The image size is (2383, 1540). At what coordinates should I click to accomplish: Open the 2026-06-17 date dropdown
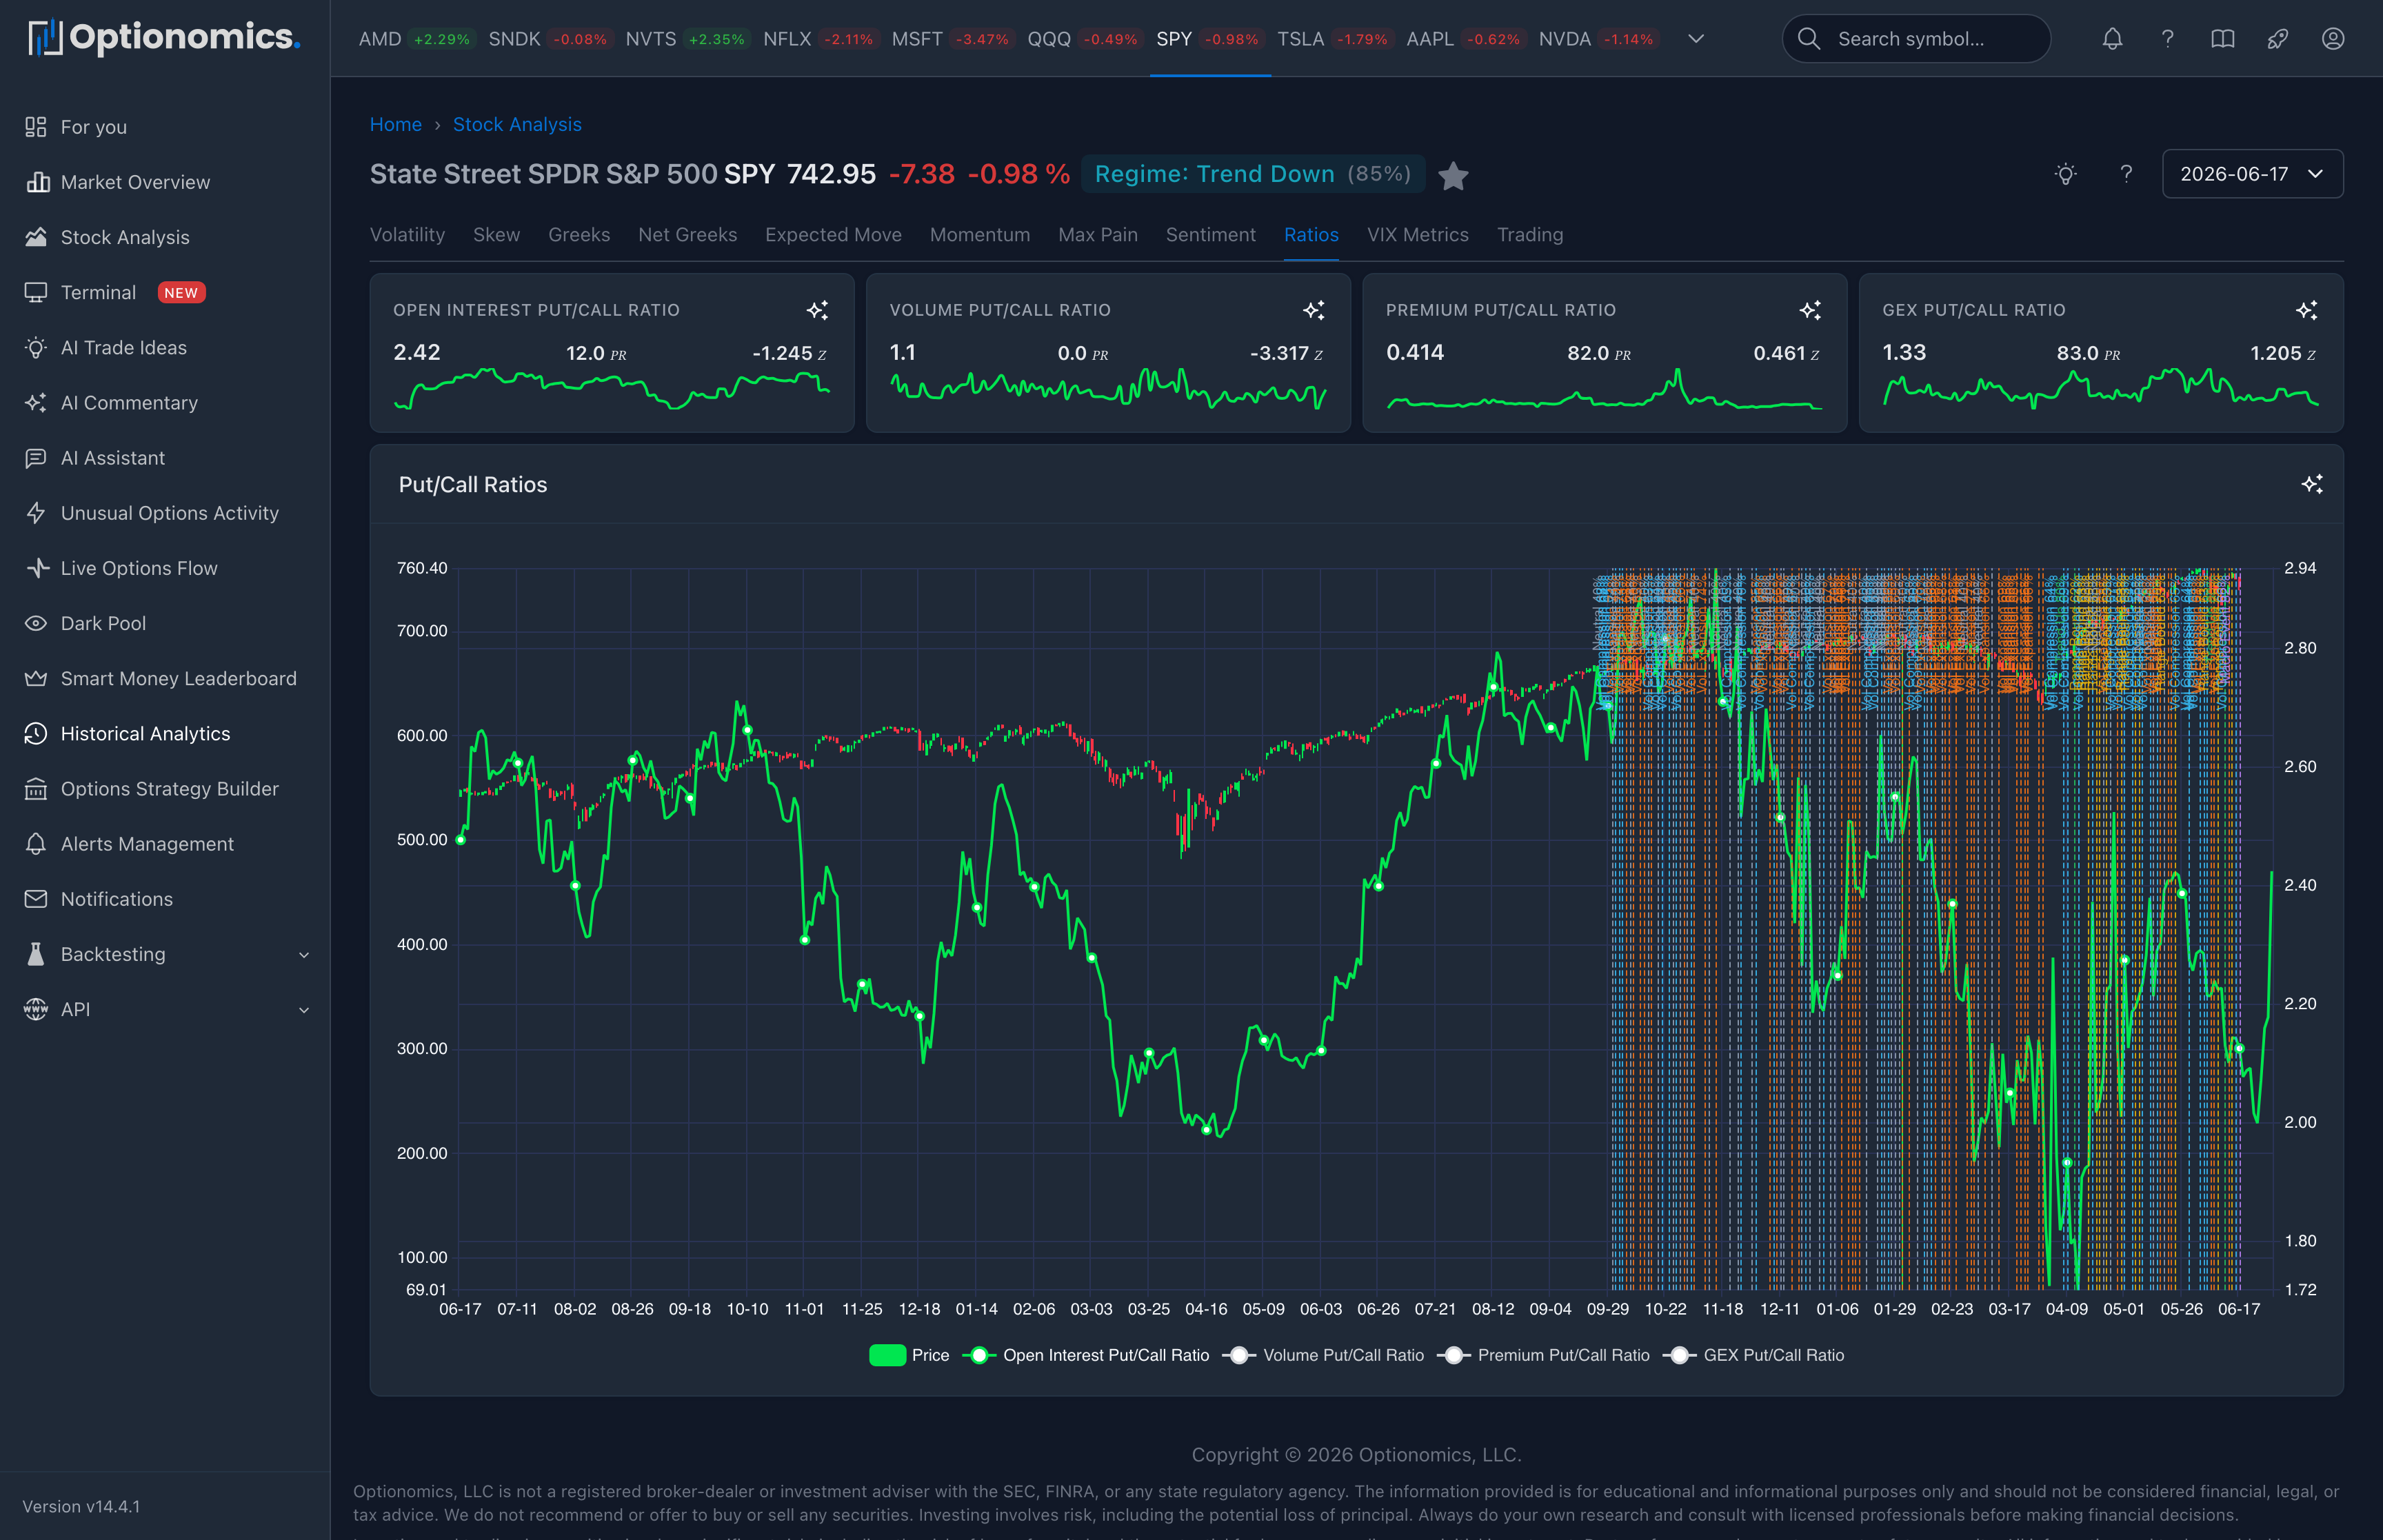pyautogui.click(x=2252, y=174)
